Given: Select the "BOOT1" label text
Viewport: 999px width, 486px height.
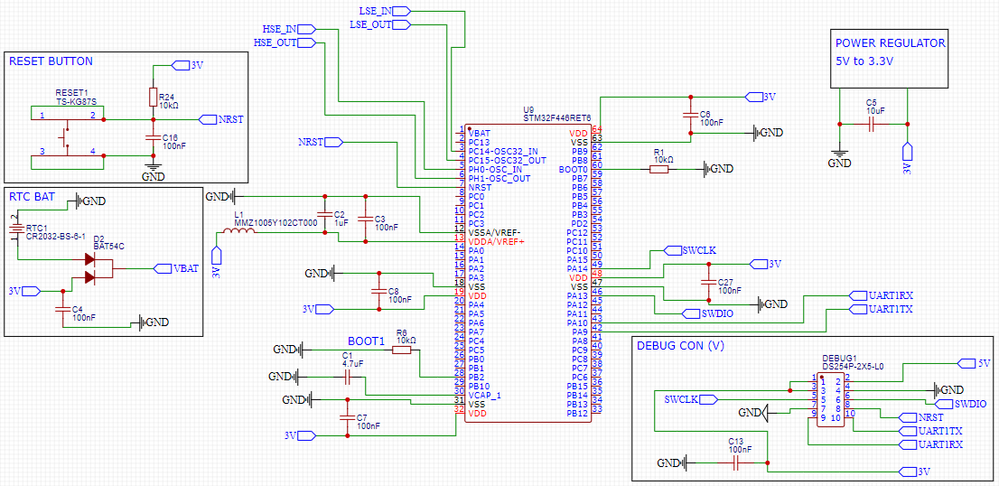Looking at the screenshot, I should (366, 341).
